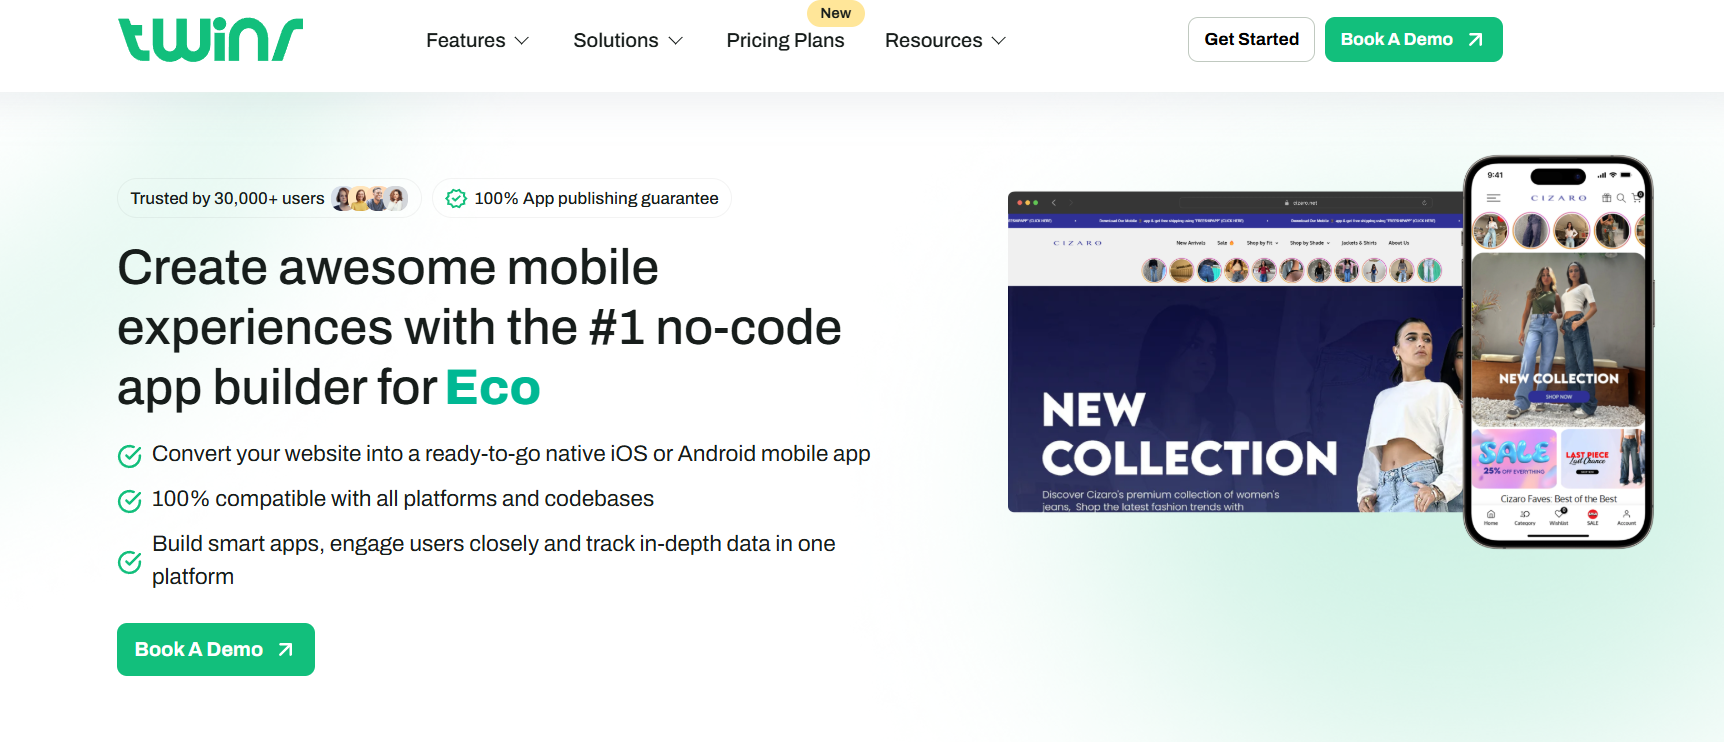Click the search magnifier icon in phone mockup
Viewport: 1724px width, 742px height.
pyautogui.click(x=1621, y=198)
